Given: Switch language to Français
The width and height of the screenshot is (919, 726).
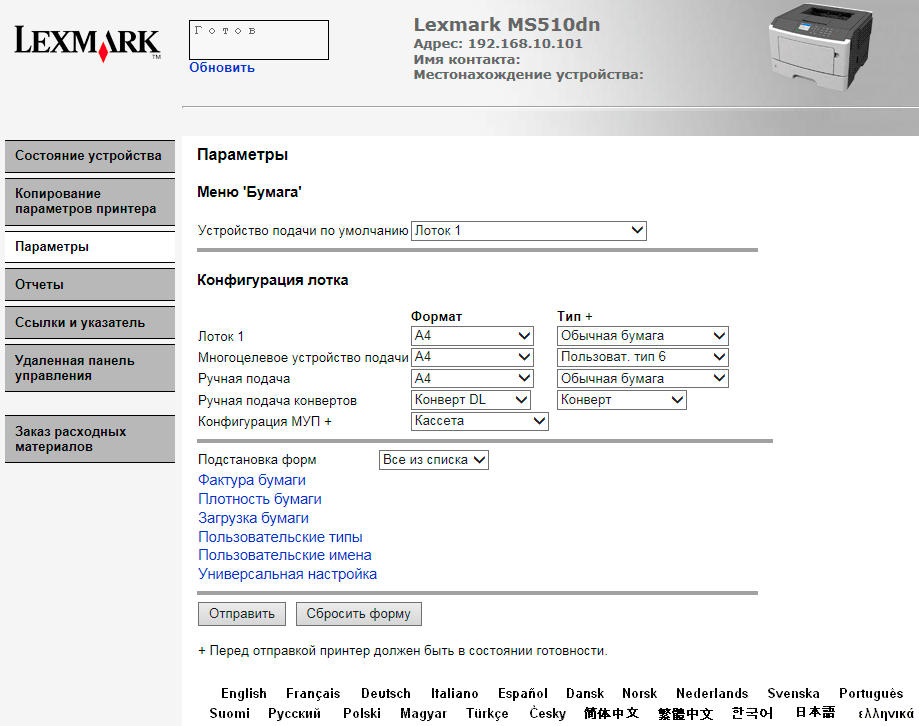Looking at the screenshot, I should coord(313,694).
